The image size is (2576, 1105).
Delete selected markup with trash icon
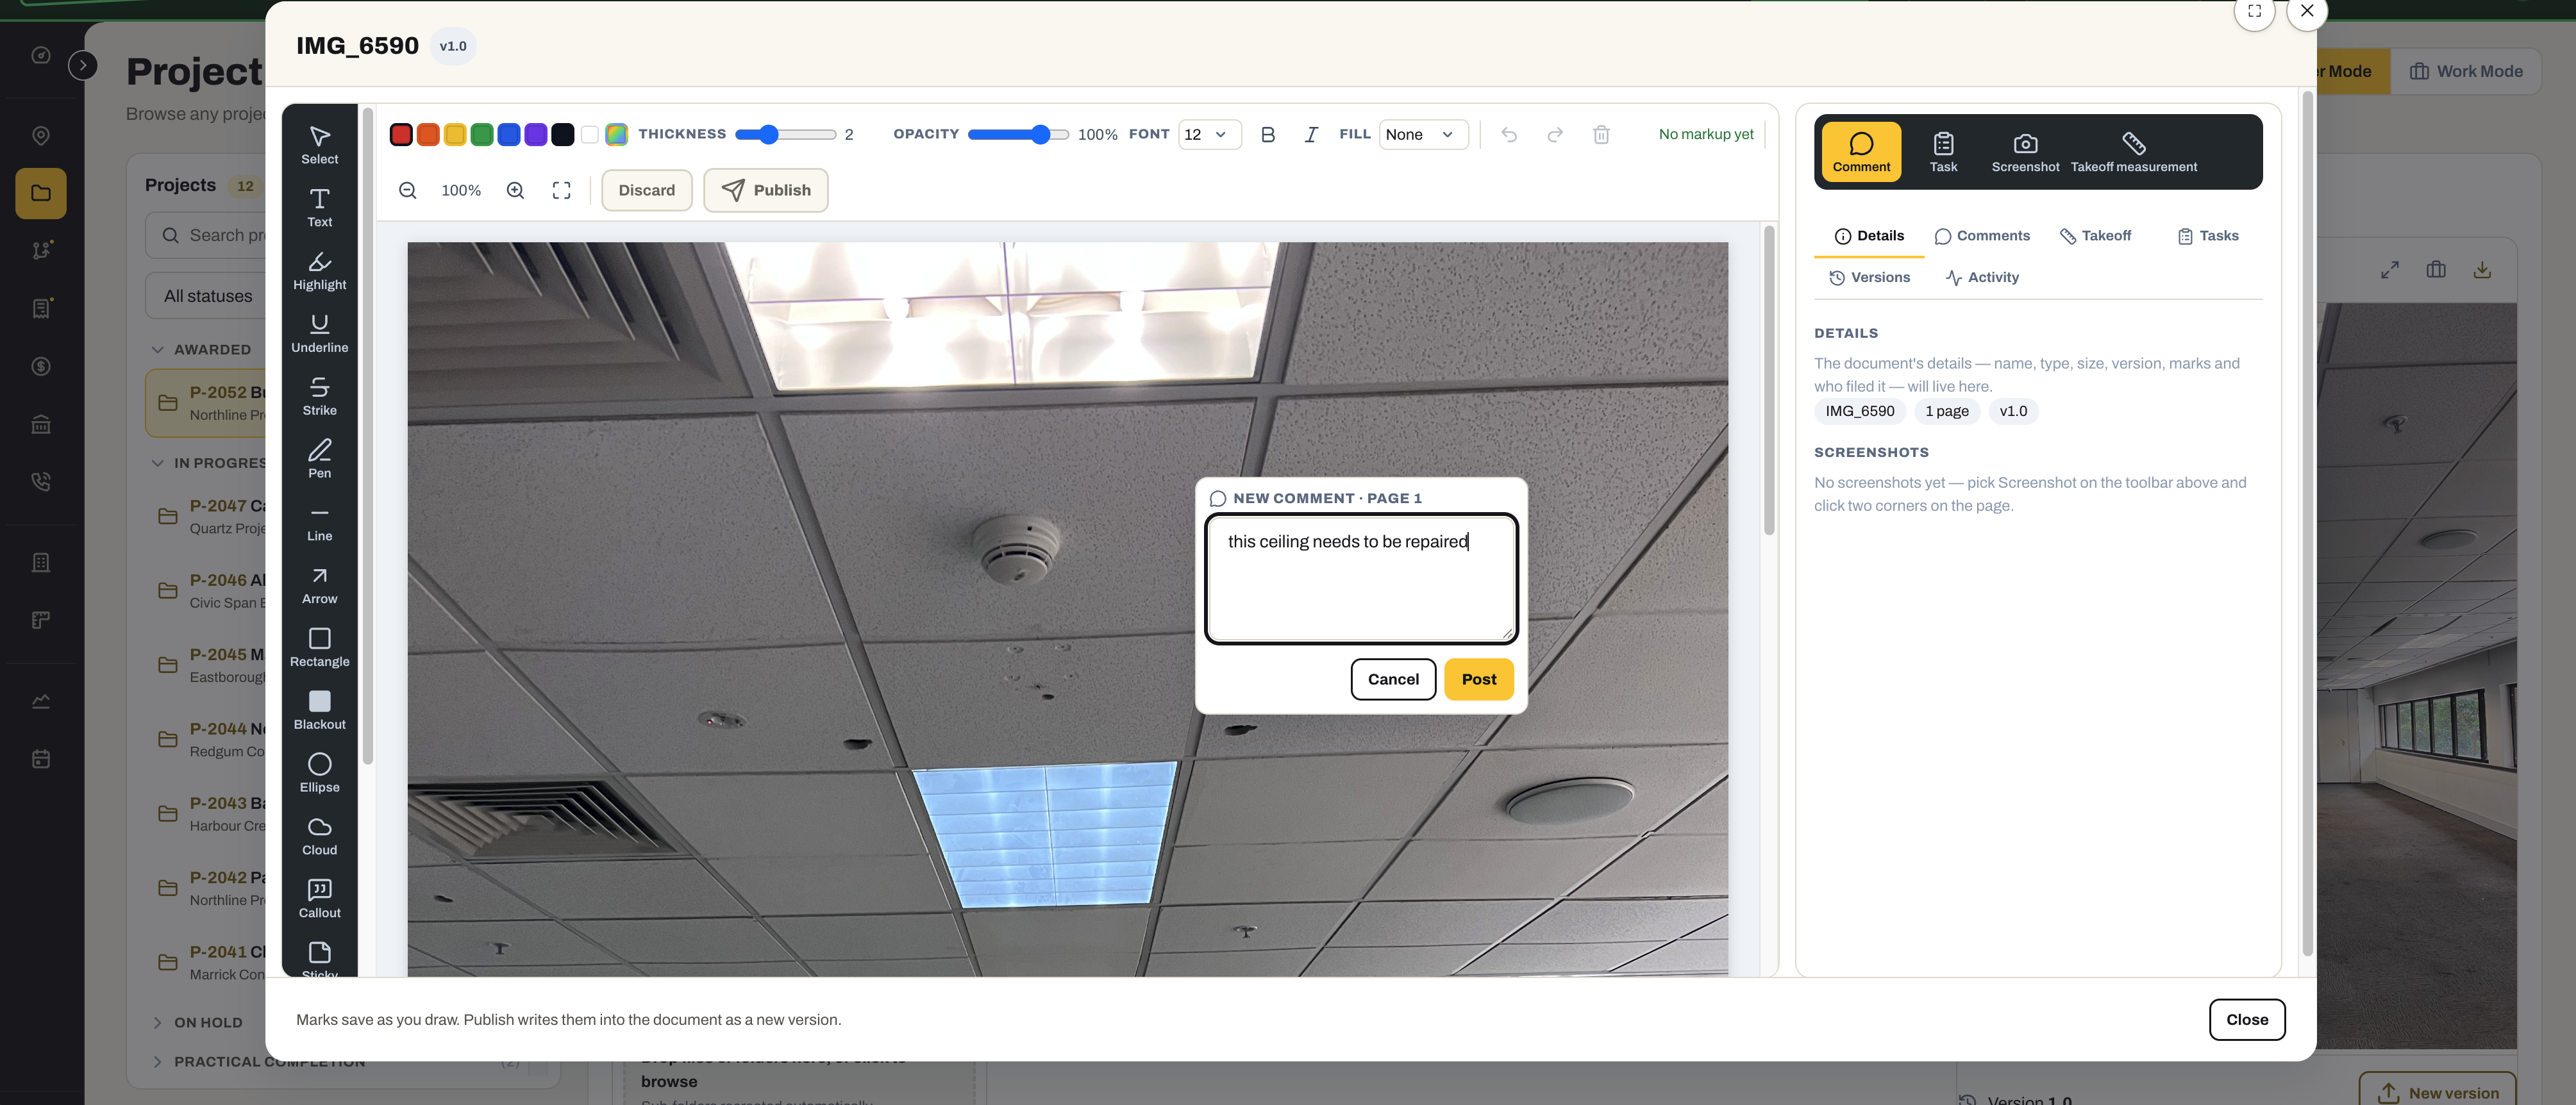1601,134
